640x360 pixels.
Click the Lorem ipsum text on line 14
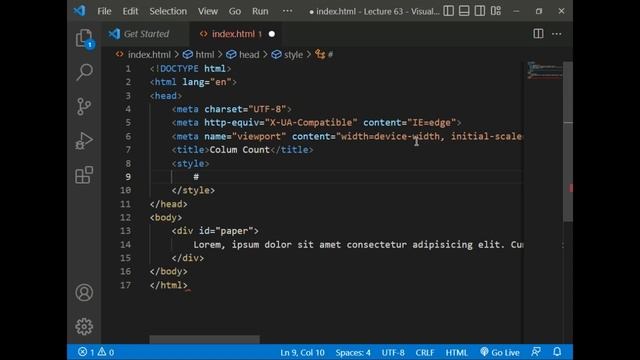[358, 244]
